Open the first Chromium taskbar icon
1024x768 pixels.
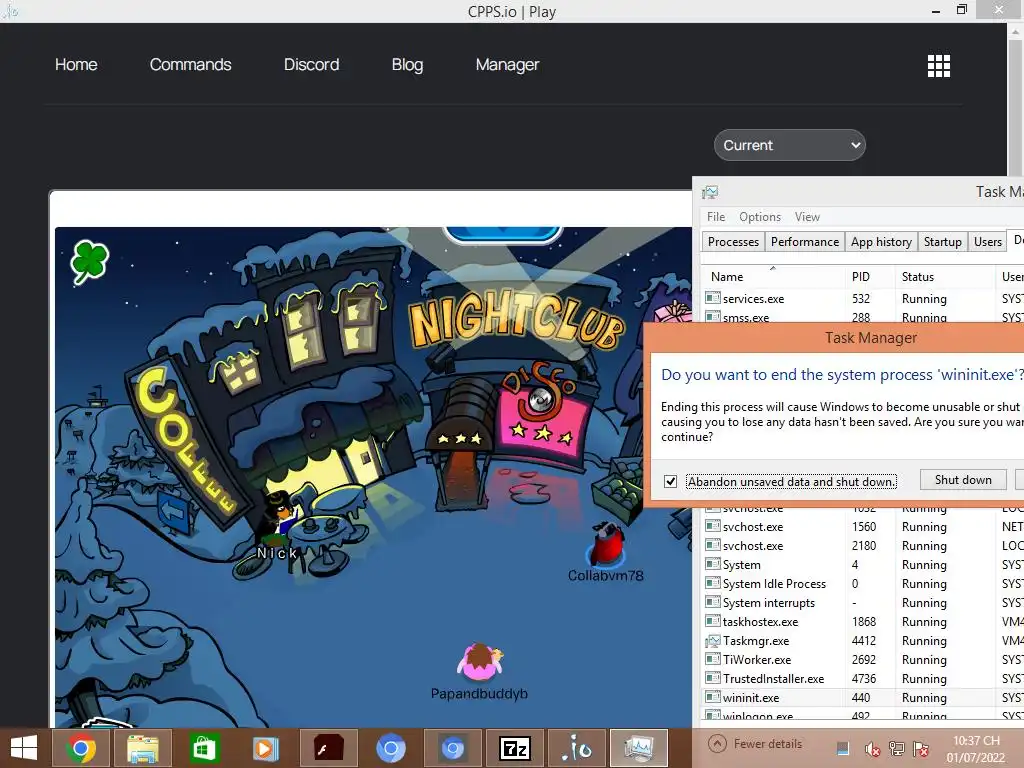coord(391,748)
